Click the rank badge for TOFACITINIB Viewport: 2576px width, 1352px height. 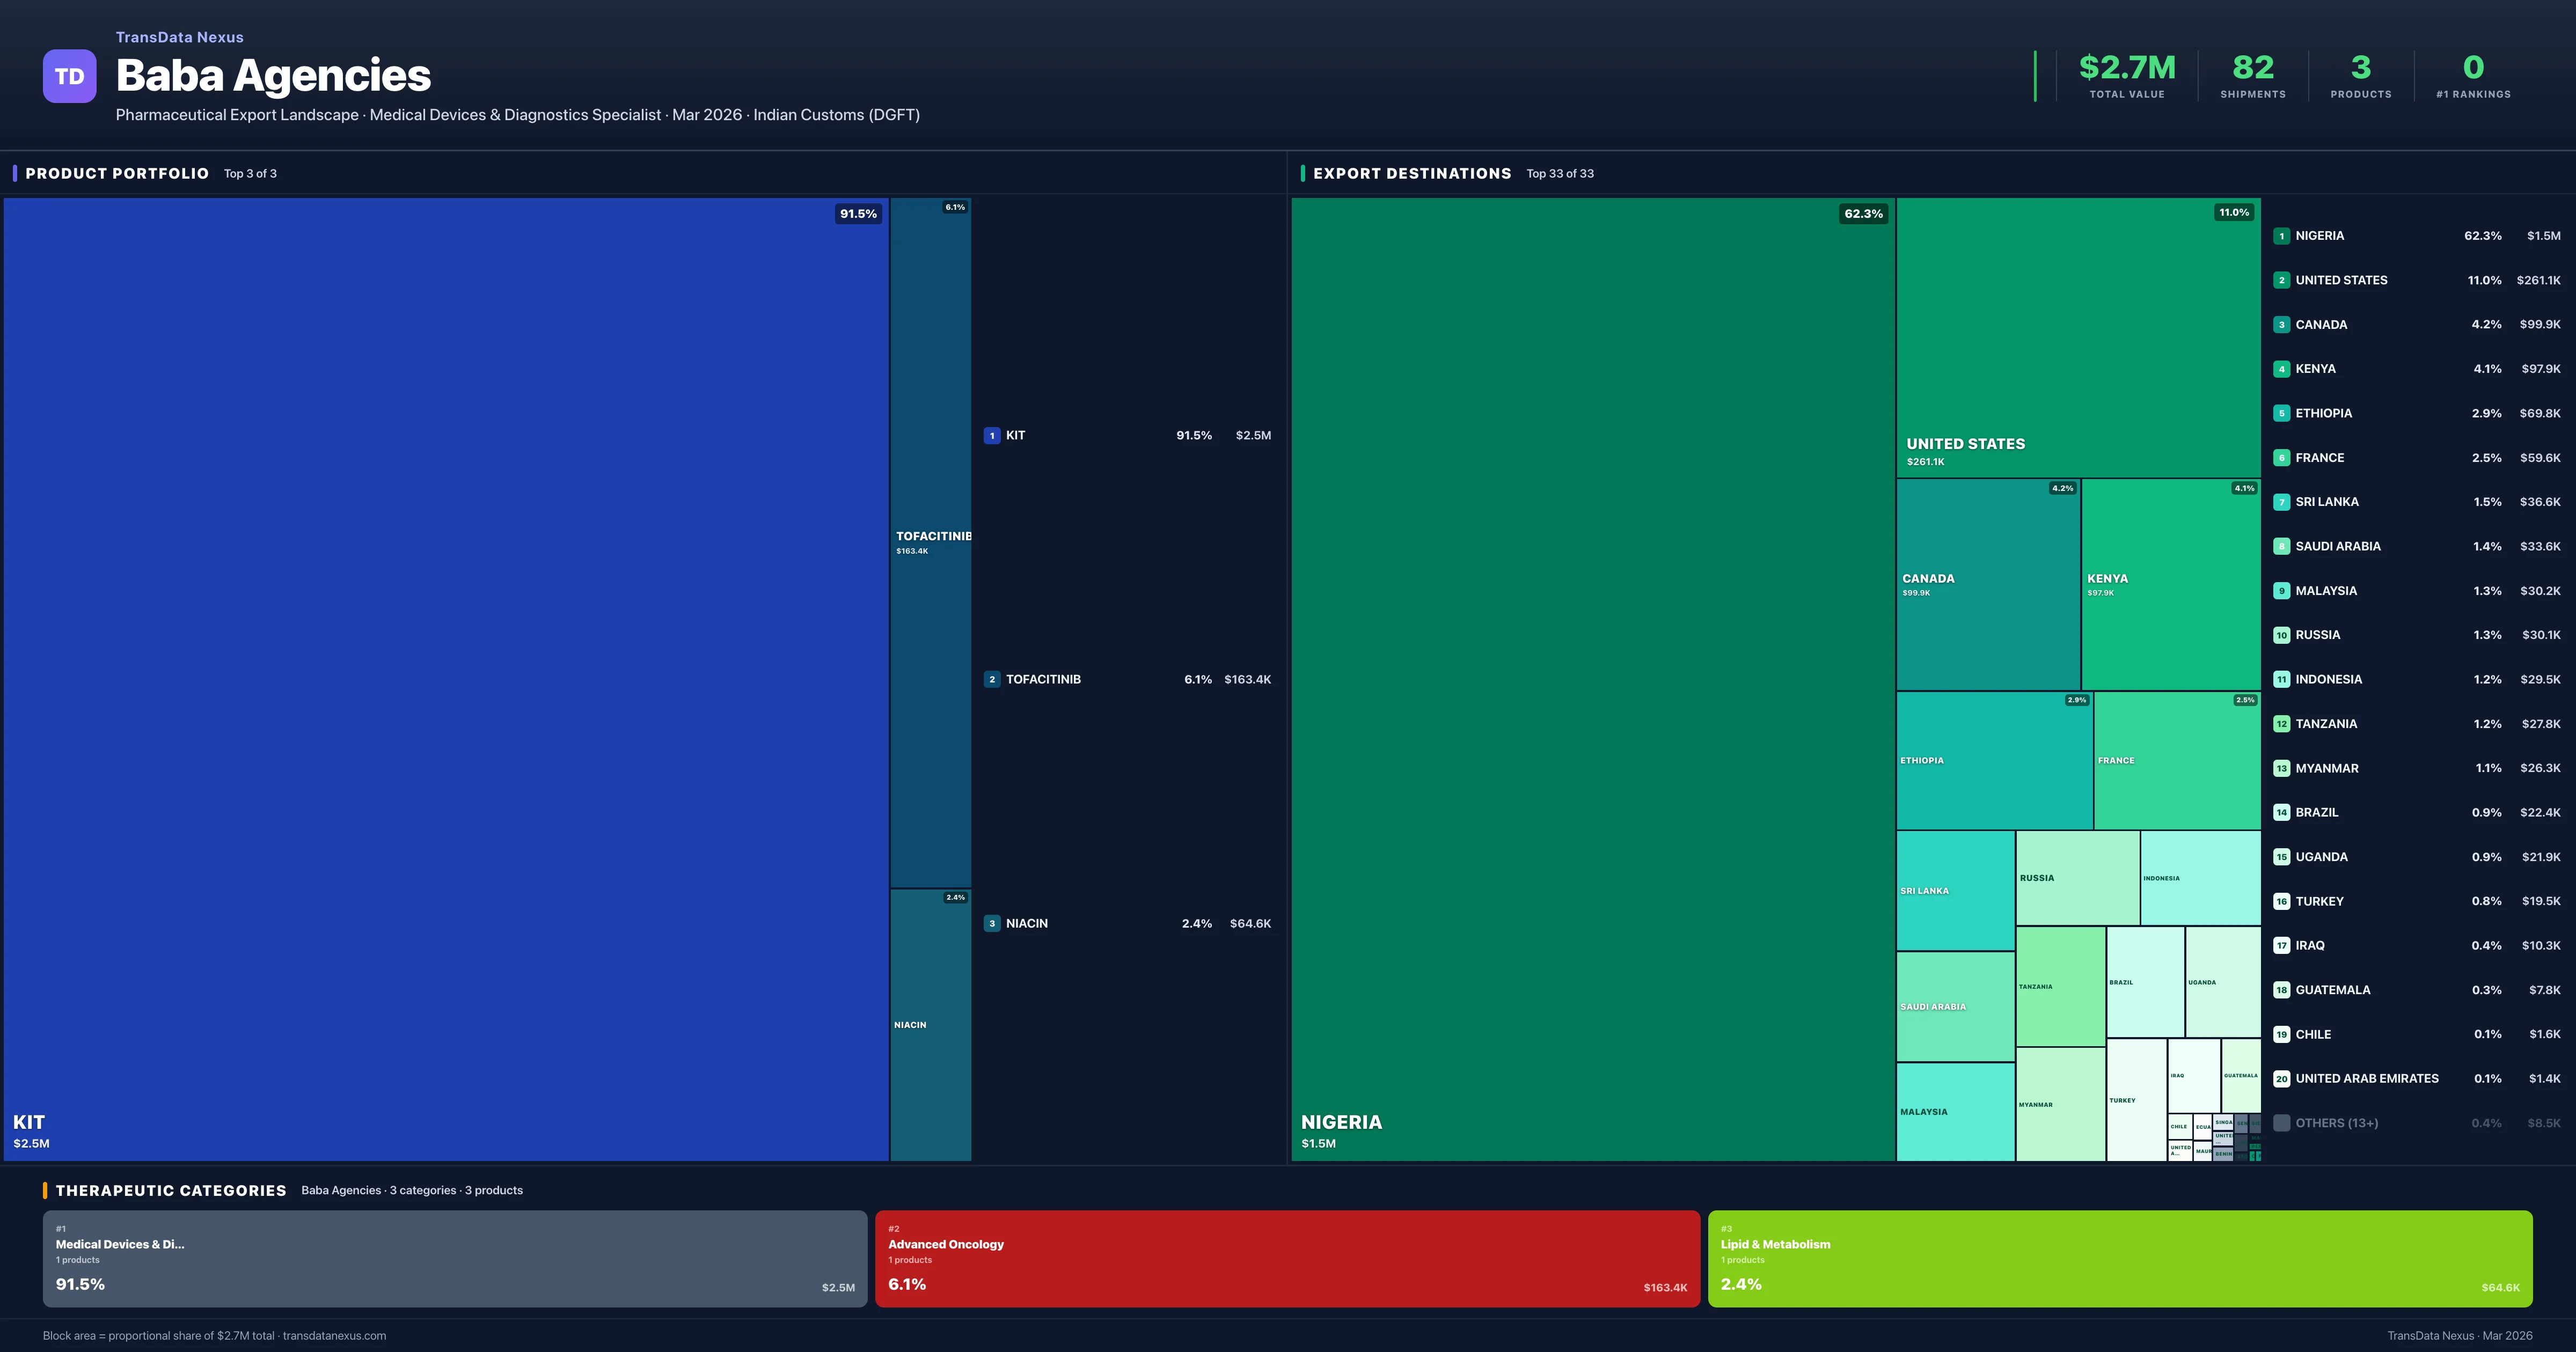(992, 678)
